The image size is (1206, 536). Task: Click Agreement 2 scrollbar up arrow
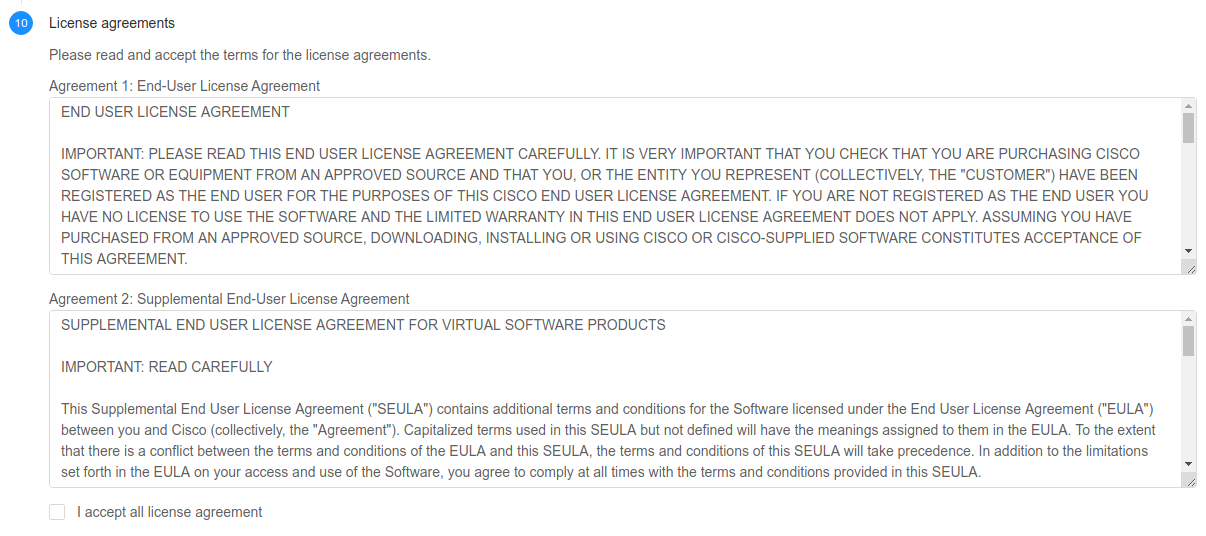pos(1188,319)
